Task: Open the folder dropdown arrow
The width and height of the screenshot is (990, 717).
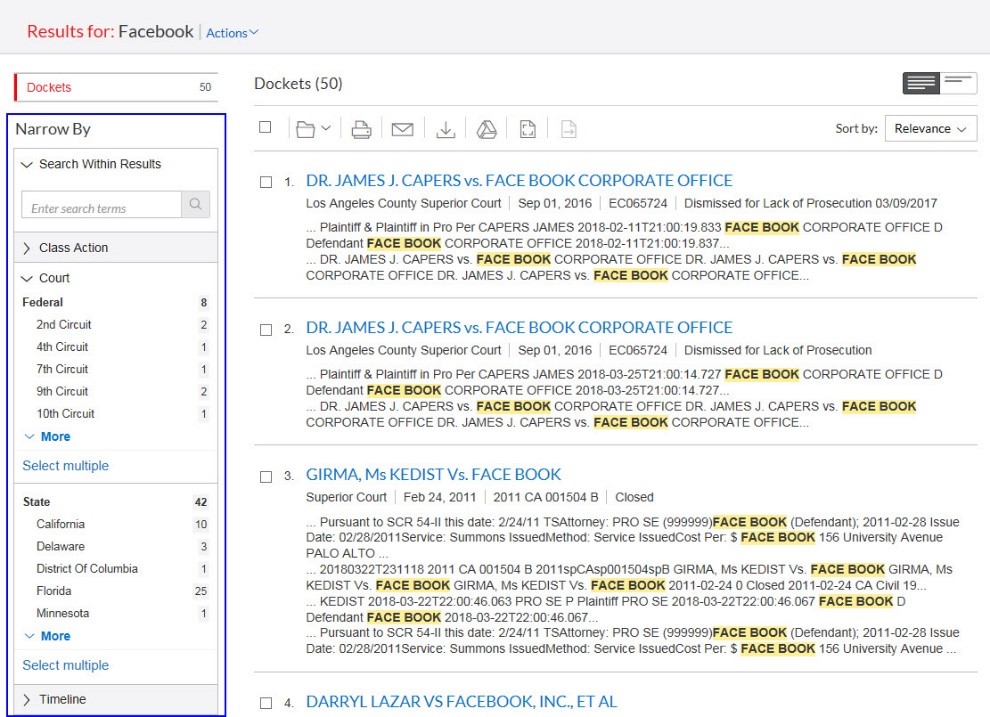Action: [326, 128]
